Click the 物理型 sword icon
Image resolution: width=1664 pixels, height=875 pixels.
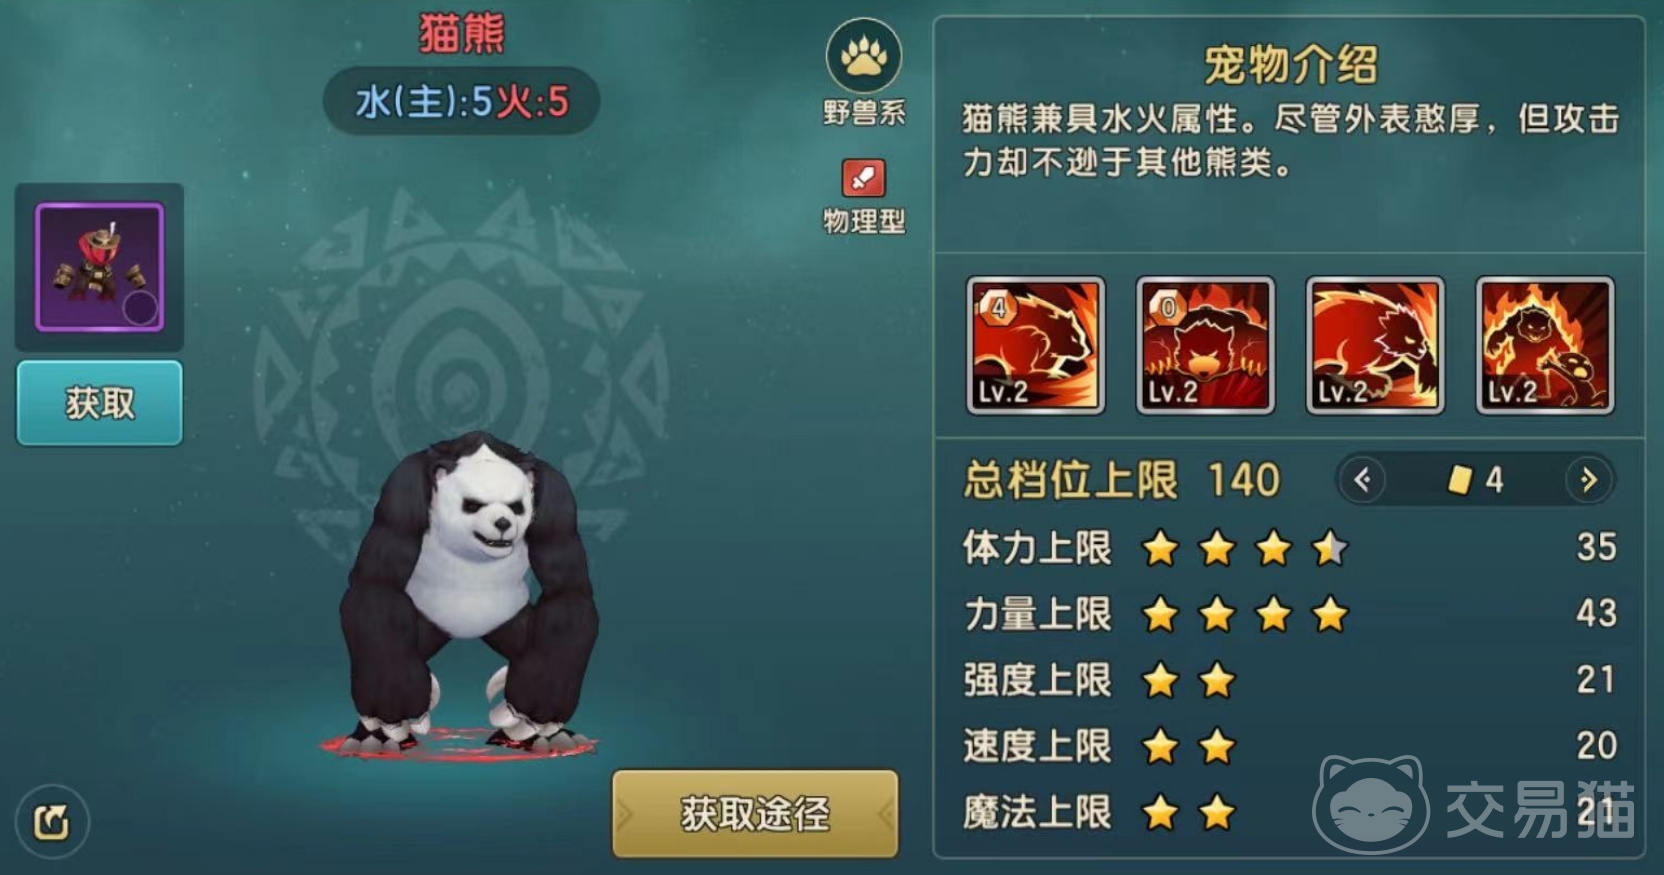point(864,179)
